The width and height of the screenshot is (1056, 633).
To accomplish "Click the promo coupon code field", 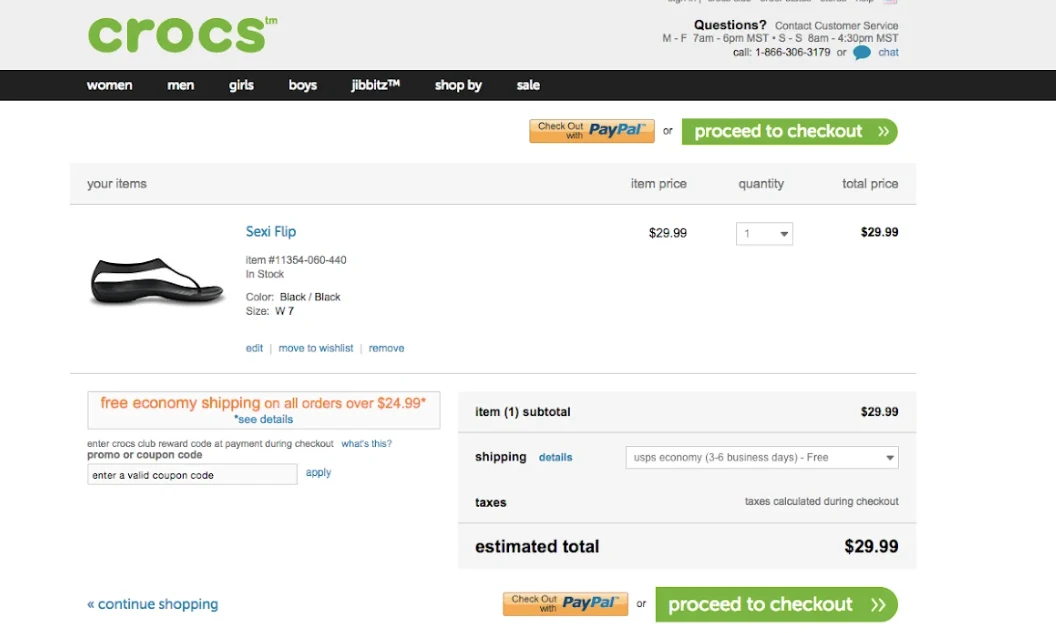I will pyautogui.click(x=192, y=475).
